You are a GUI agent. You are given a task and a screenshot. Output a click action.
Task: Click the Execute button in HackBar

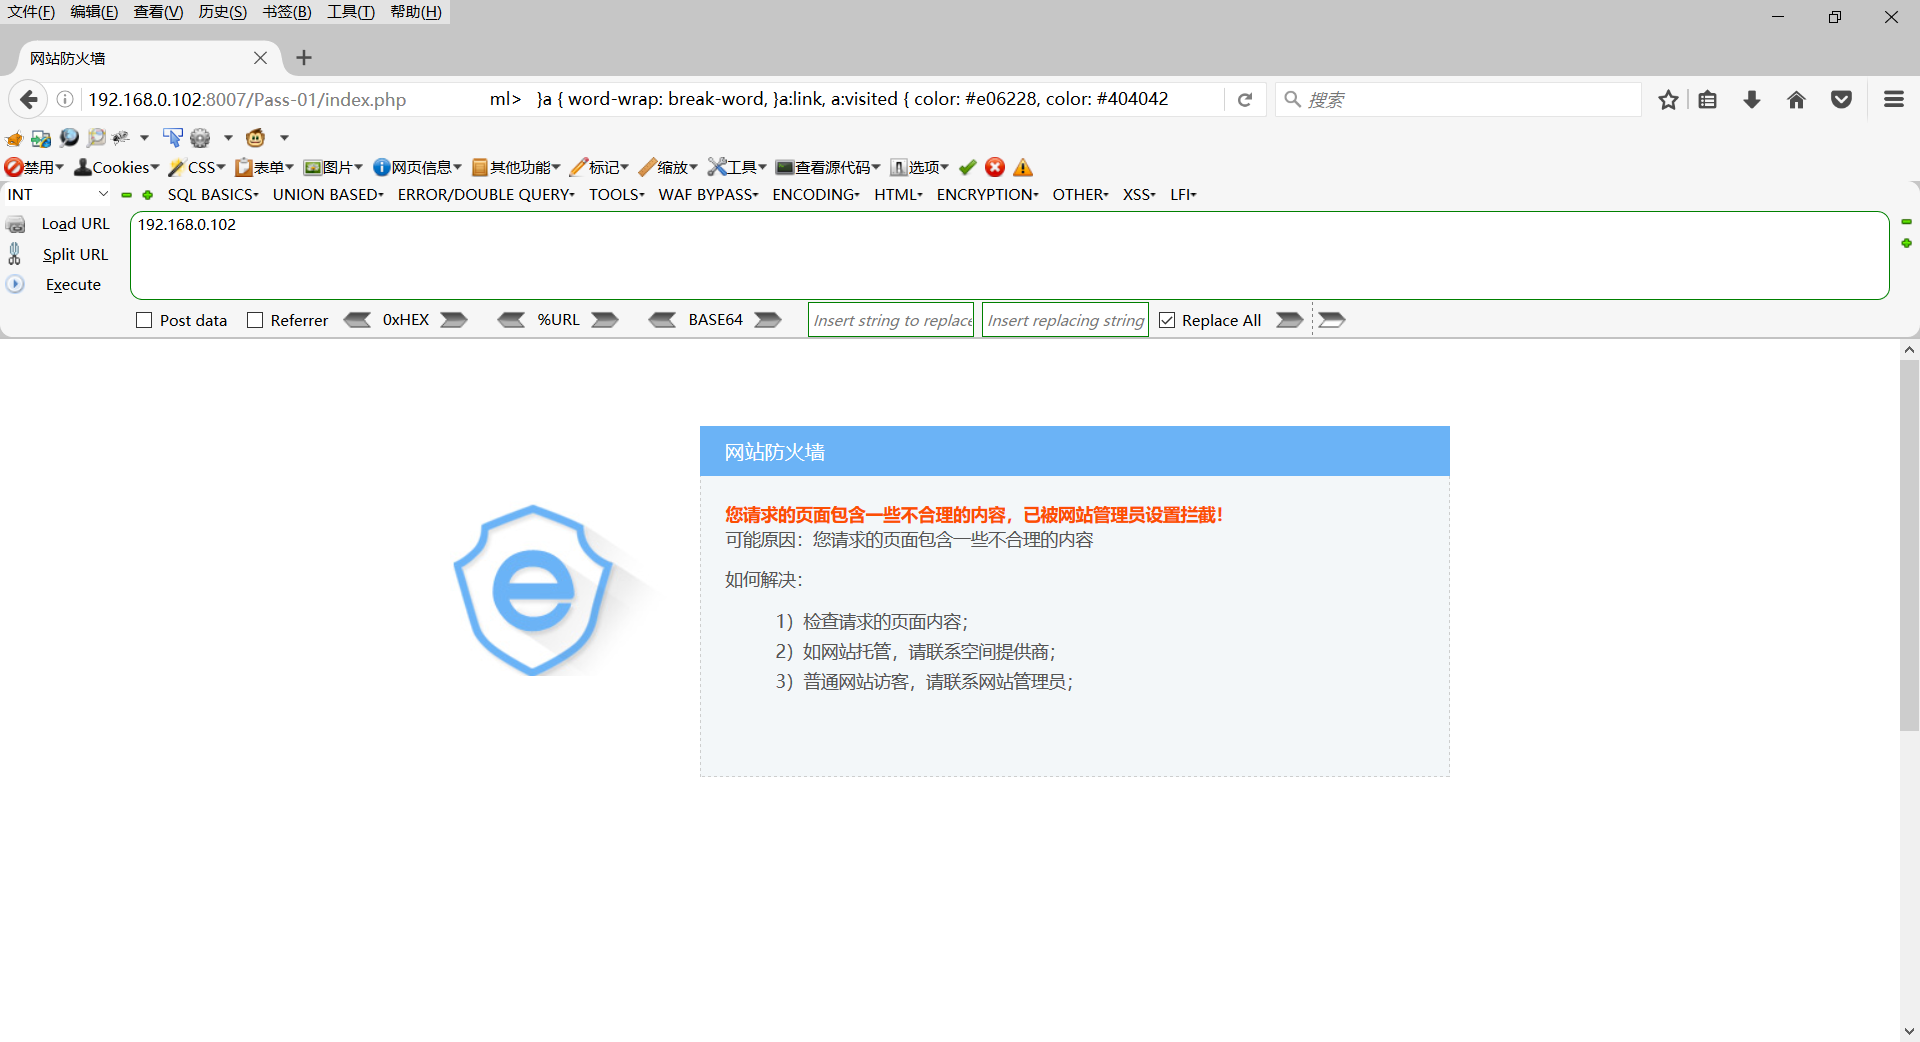72,284
